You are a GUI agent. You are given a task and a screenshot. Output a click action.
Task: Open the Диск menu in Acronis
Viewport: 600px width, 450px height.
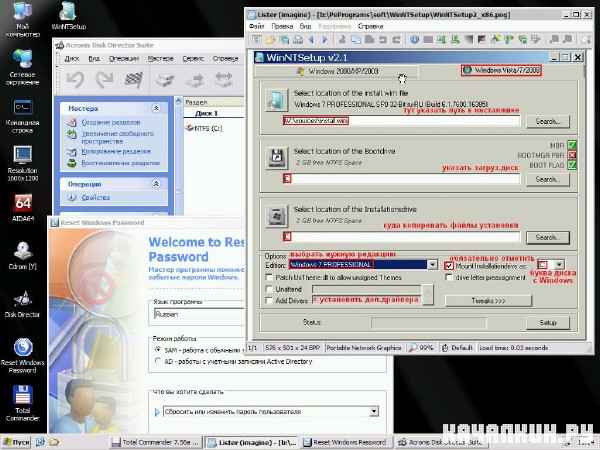72,59
